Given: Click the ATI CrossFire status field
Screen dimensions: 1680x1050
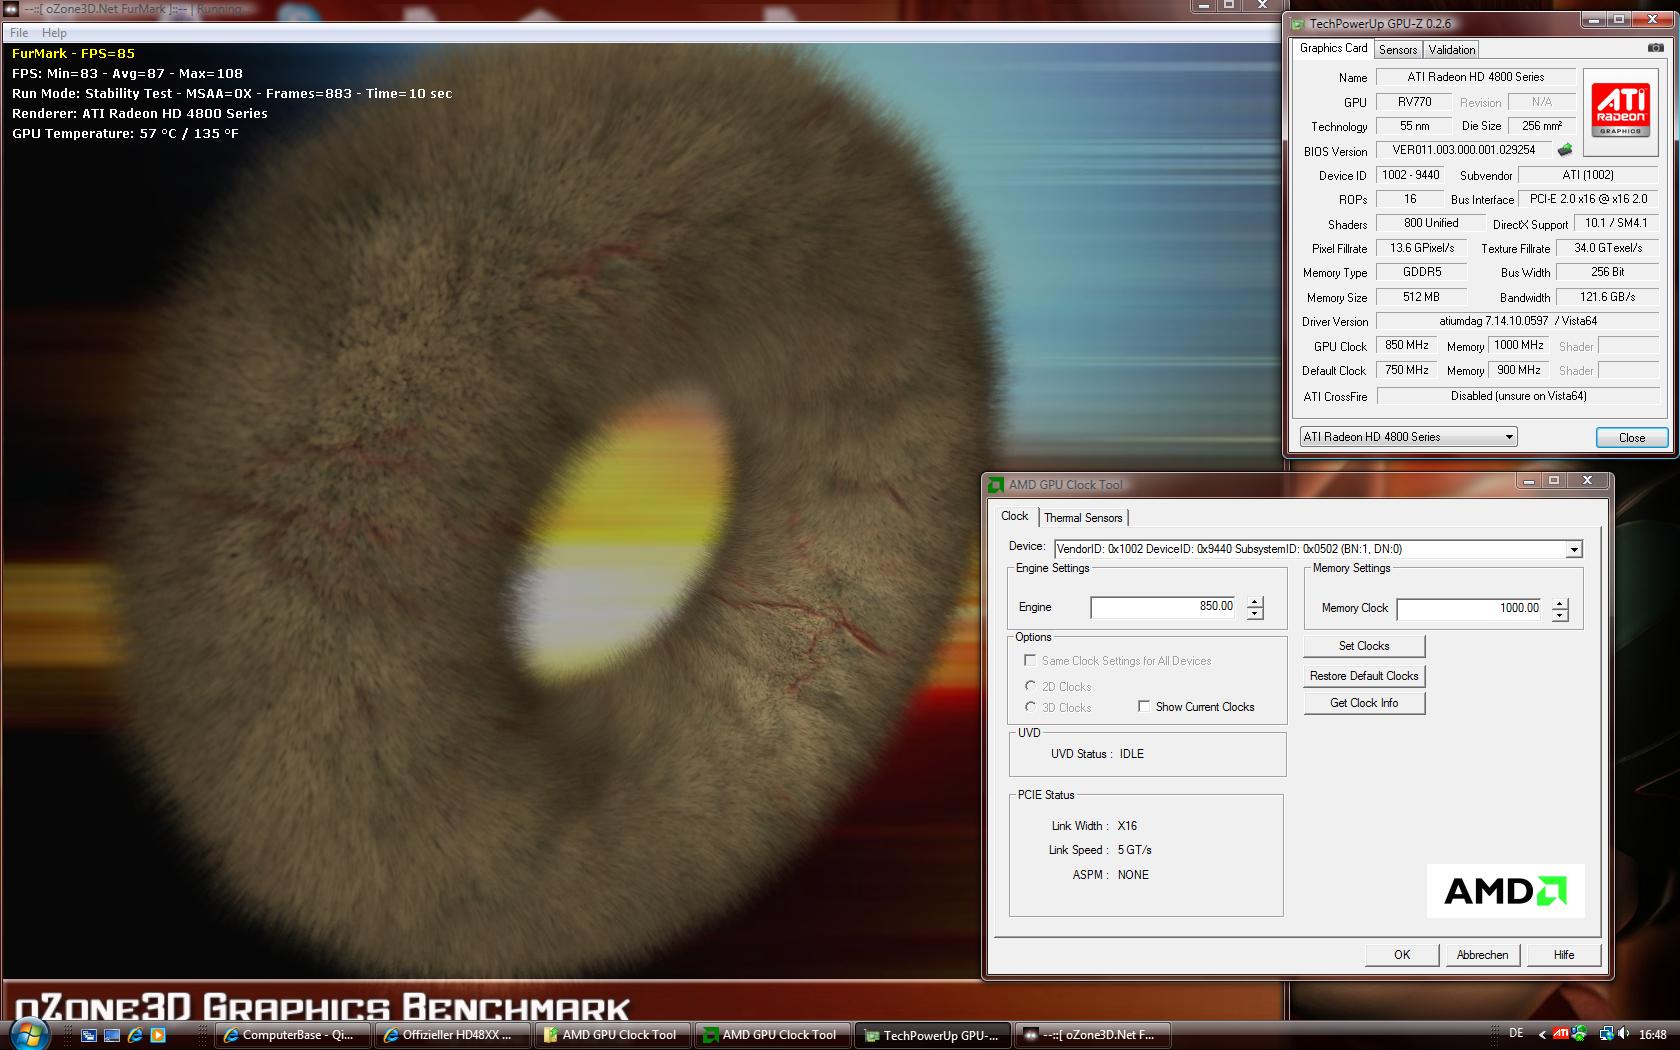Looking at the screenshot, I should click(x=1518, y=396).
